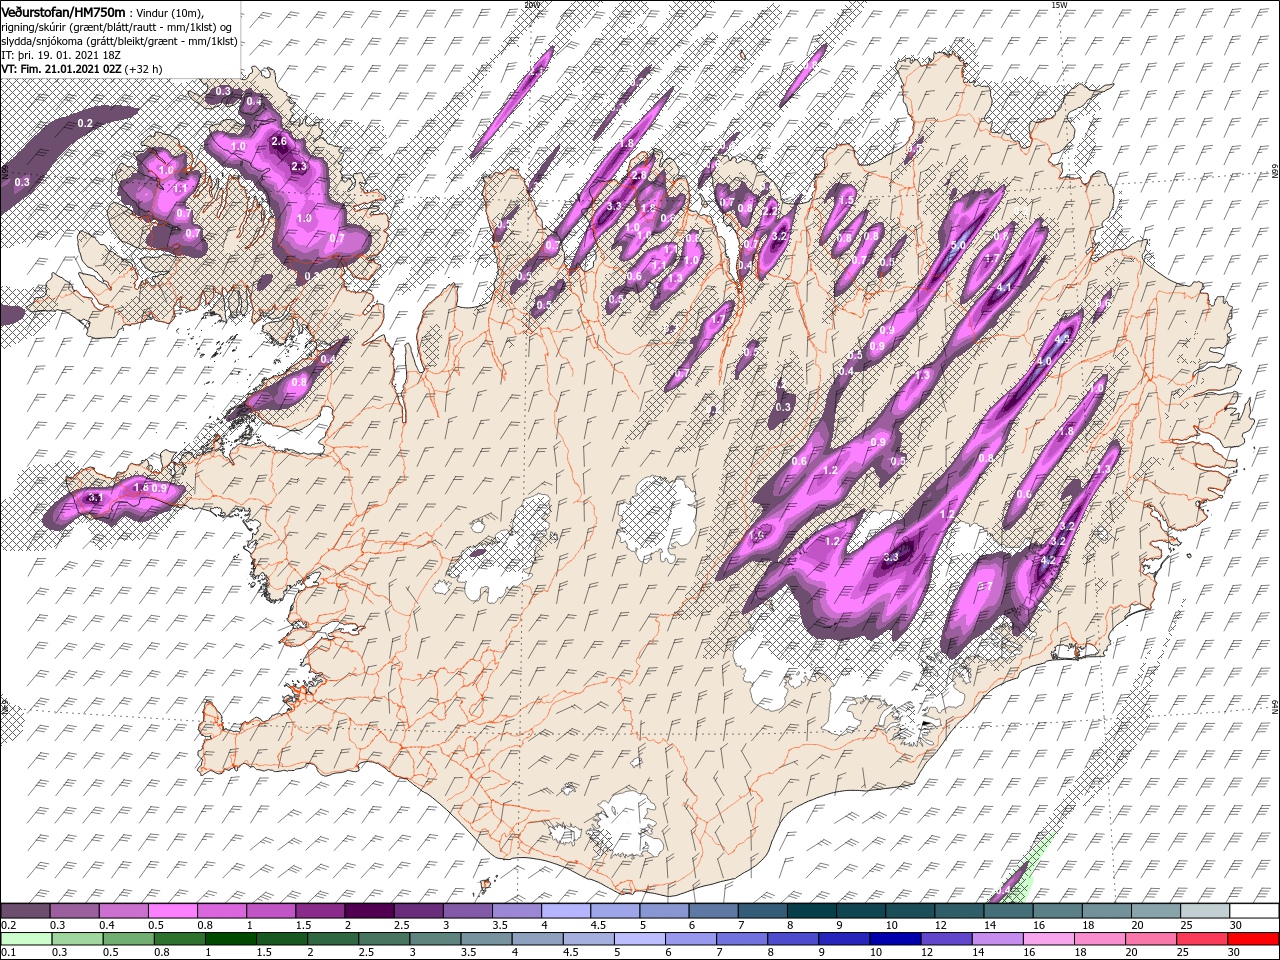The width and height of the screenshot is (1280, 960).
Task: Click the pale grey 25–30 swatch in top legend row
Action: [x=1206, y=911]
